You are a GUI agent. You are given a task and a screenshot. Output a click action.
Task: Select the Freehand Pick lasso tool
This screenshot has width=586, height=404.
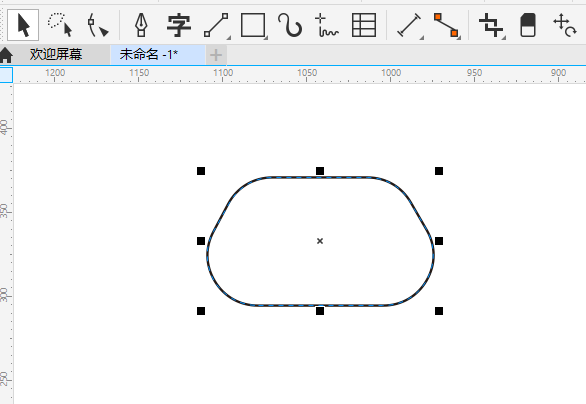coord(60,25)
